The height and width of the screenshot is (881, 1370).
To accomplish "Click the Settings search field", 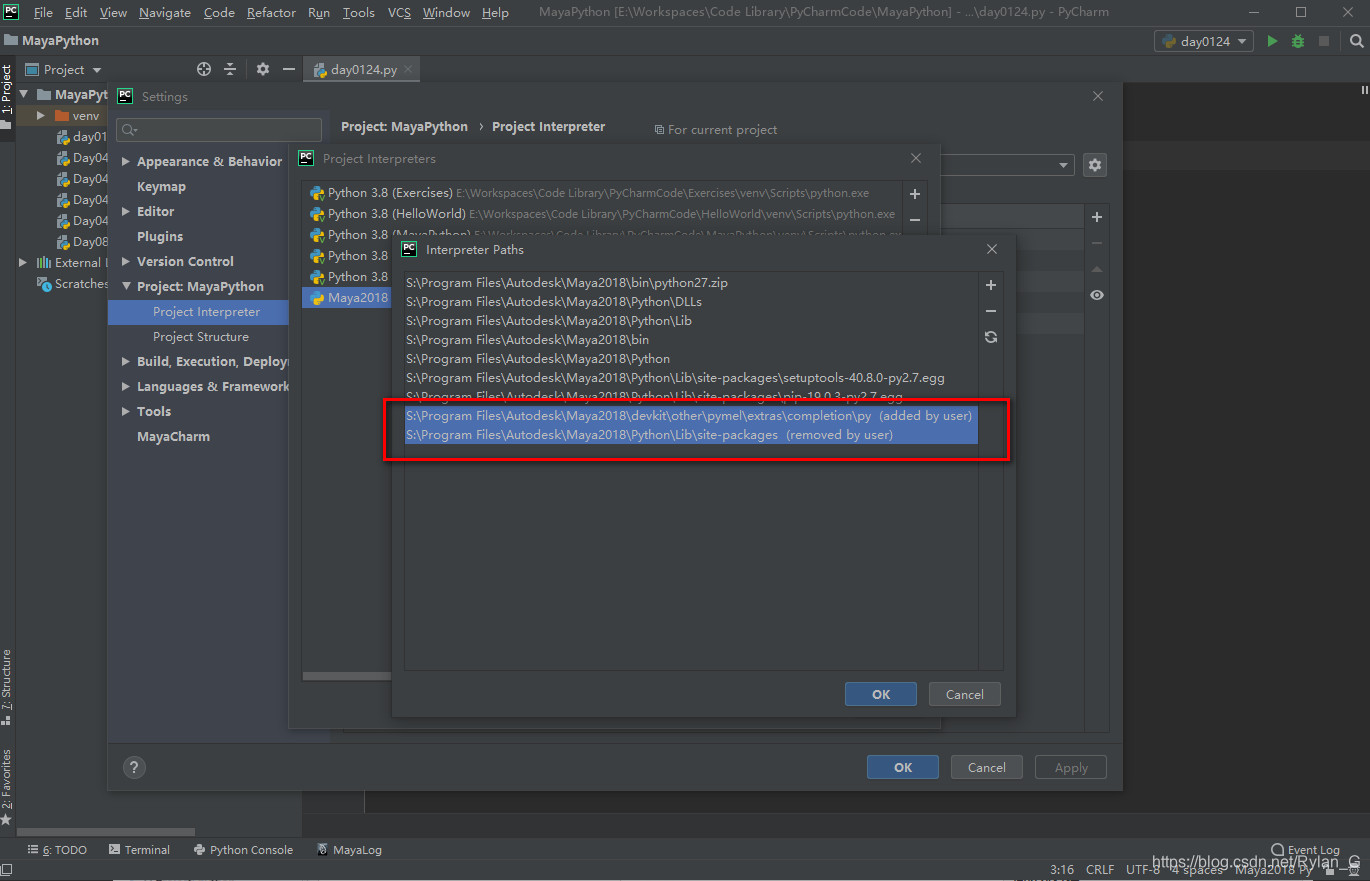I will coord(219,130).
